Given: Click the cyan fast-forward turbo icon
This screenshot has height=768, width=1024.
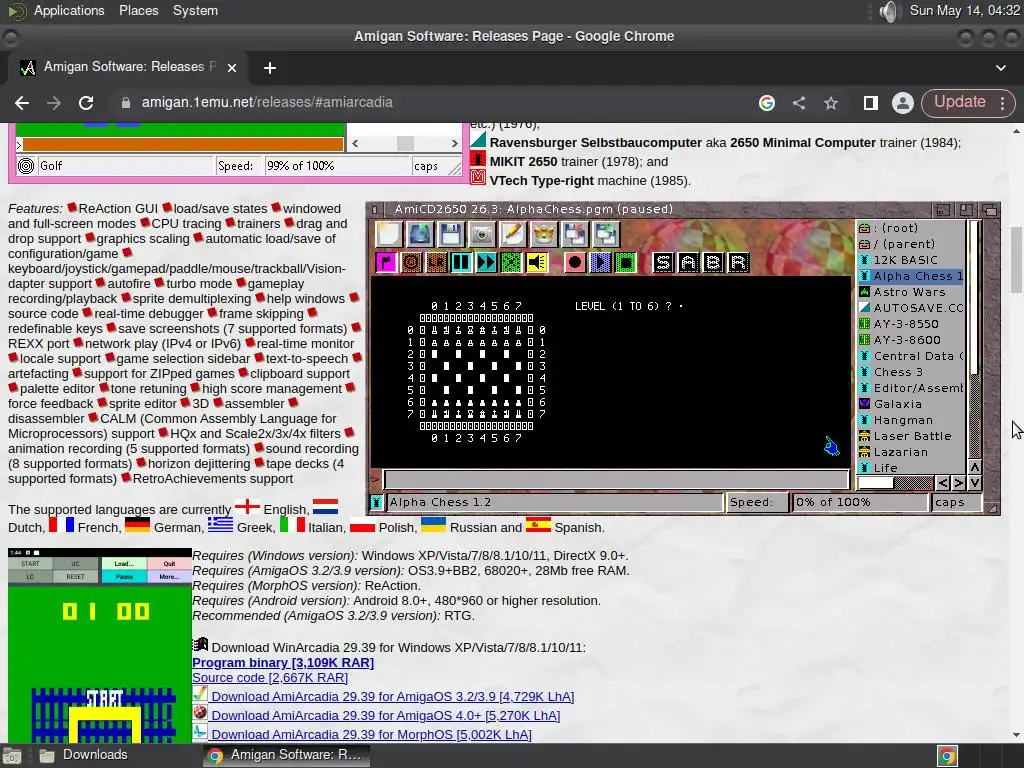Looking at the screenshot, I should [486, 263].
